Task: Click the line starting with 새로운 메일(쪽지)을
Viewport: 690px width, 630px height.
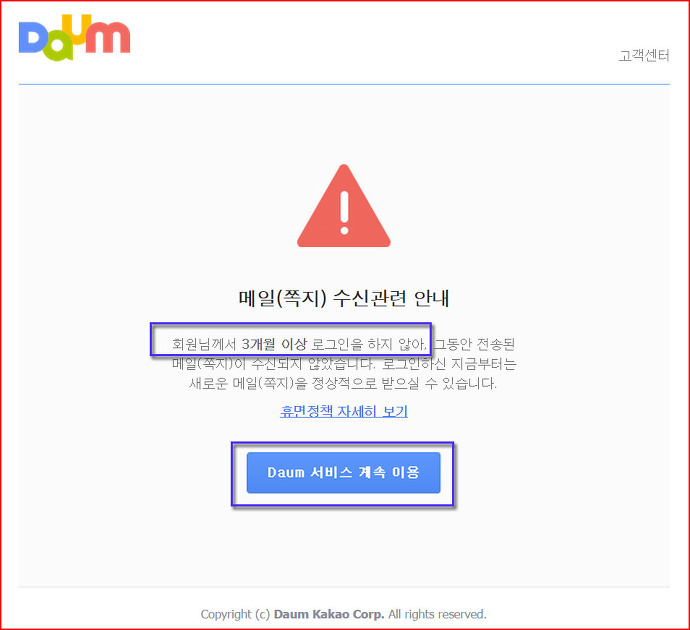Action: click(343, 384)
